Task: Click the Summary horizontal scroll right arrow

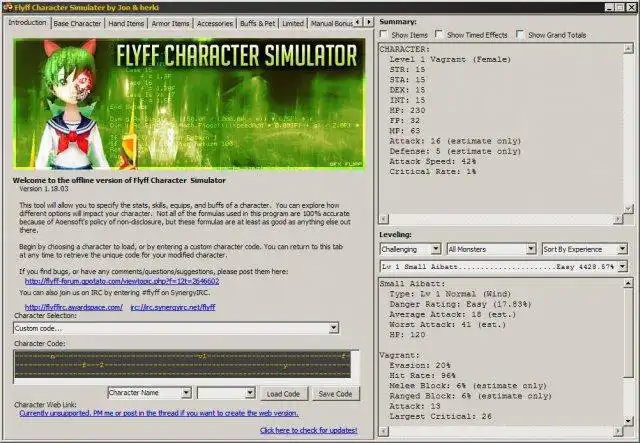Action: tap(618, 219)
